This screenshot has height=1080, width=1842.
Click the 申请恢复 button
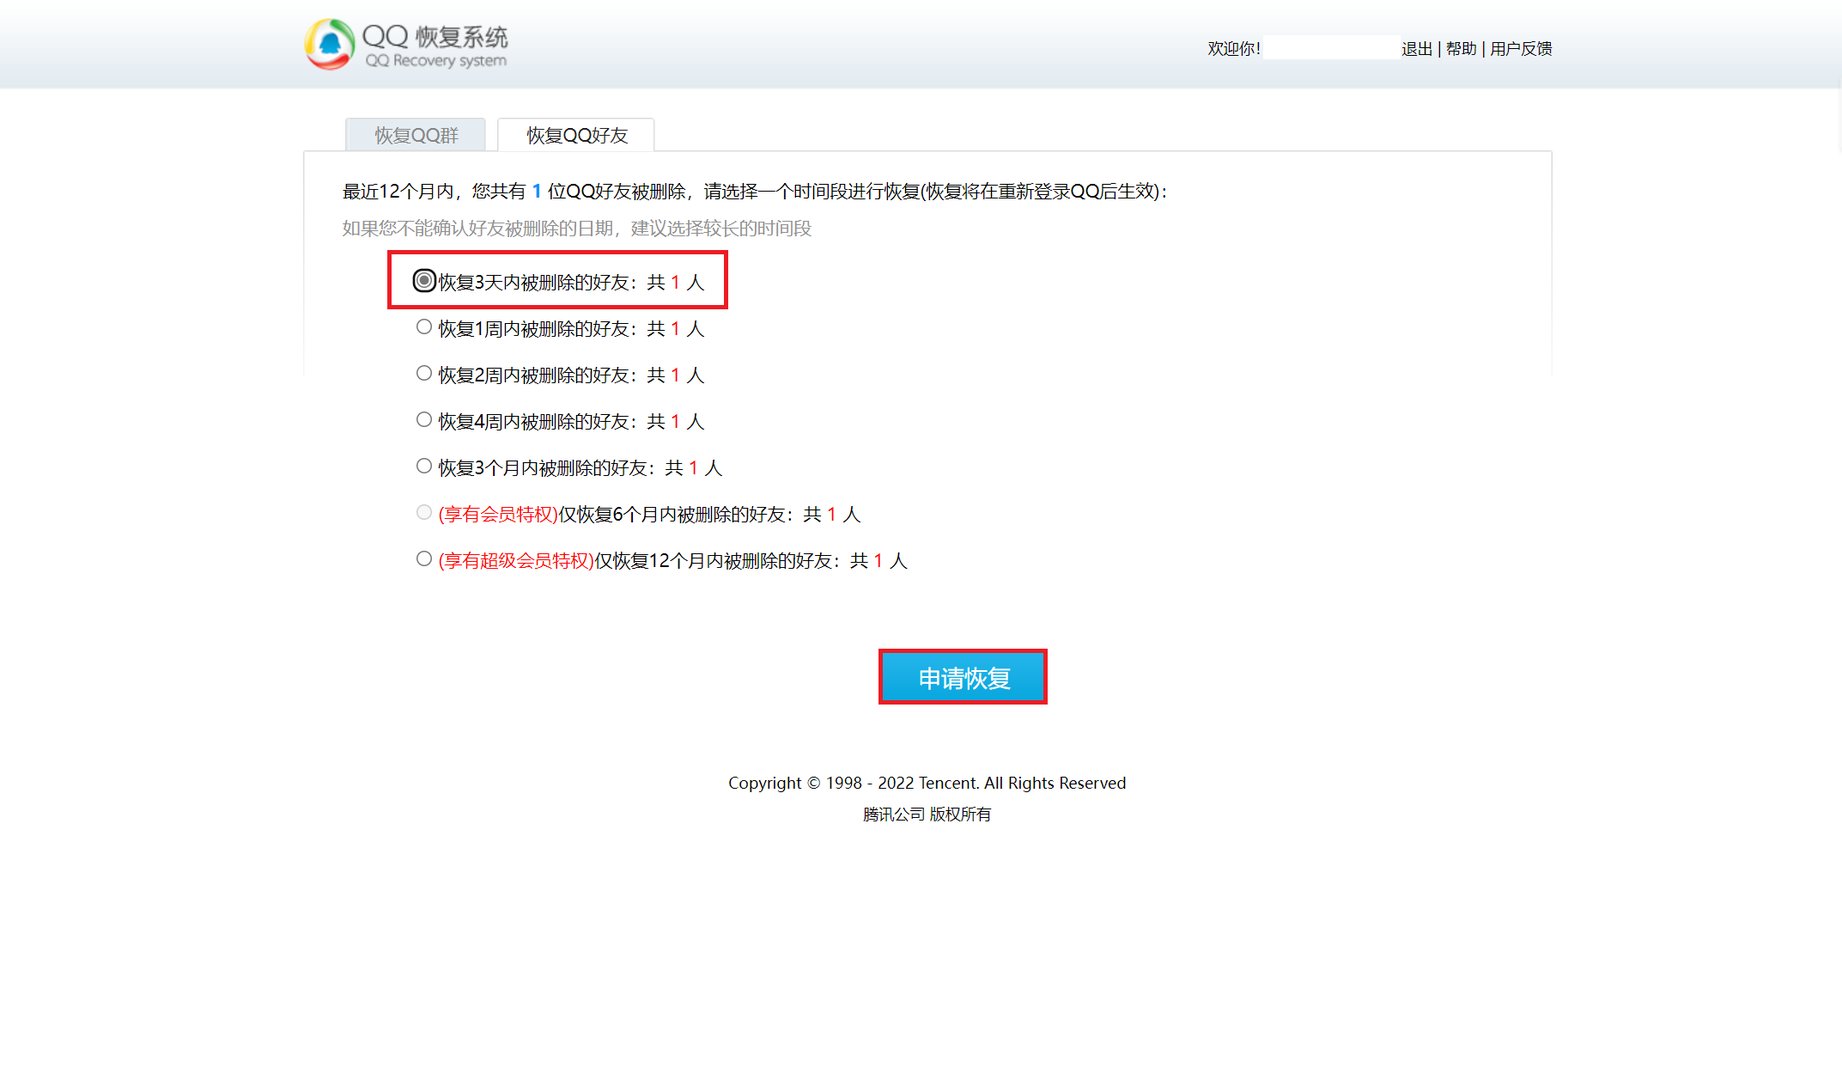pos(962,676)
